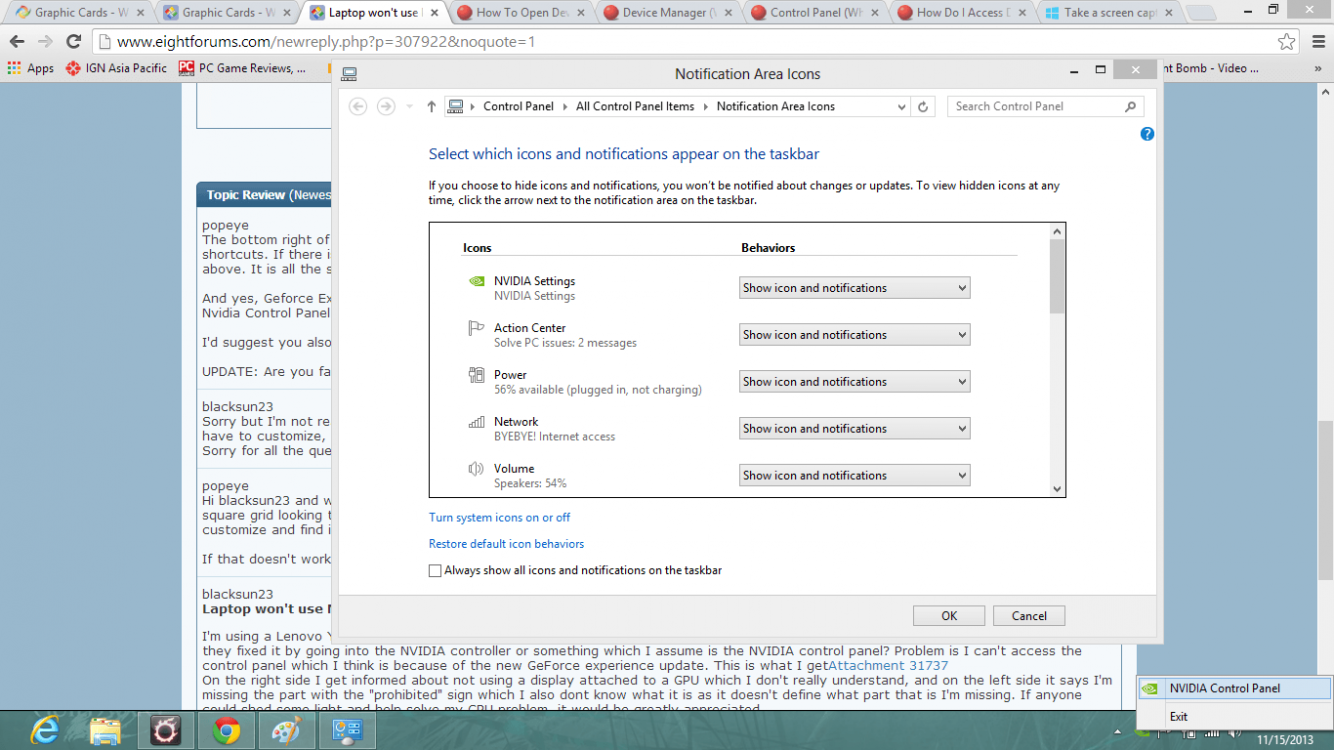The image size is (1334, 750).
Task: Click the NVIDIA icon in the context menu
Action: tap(1151, 688)
